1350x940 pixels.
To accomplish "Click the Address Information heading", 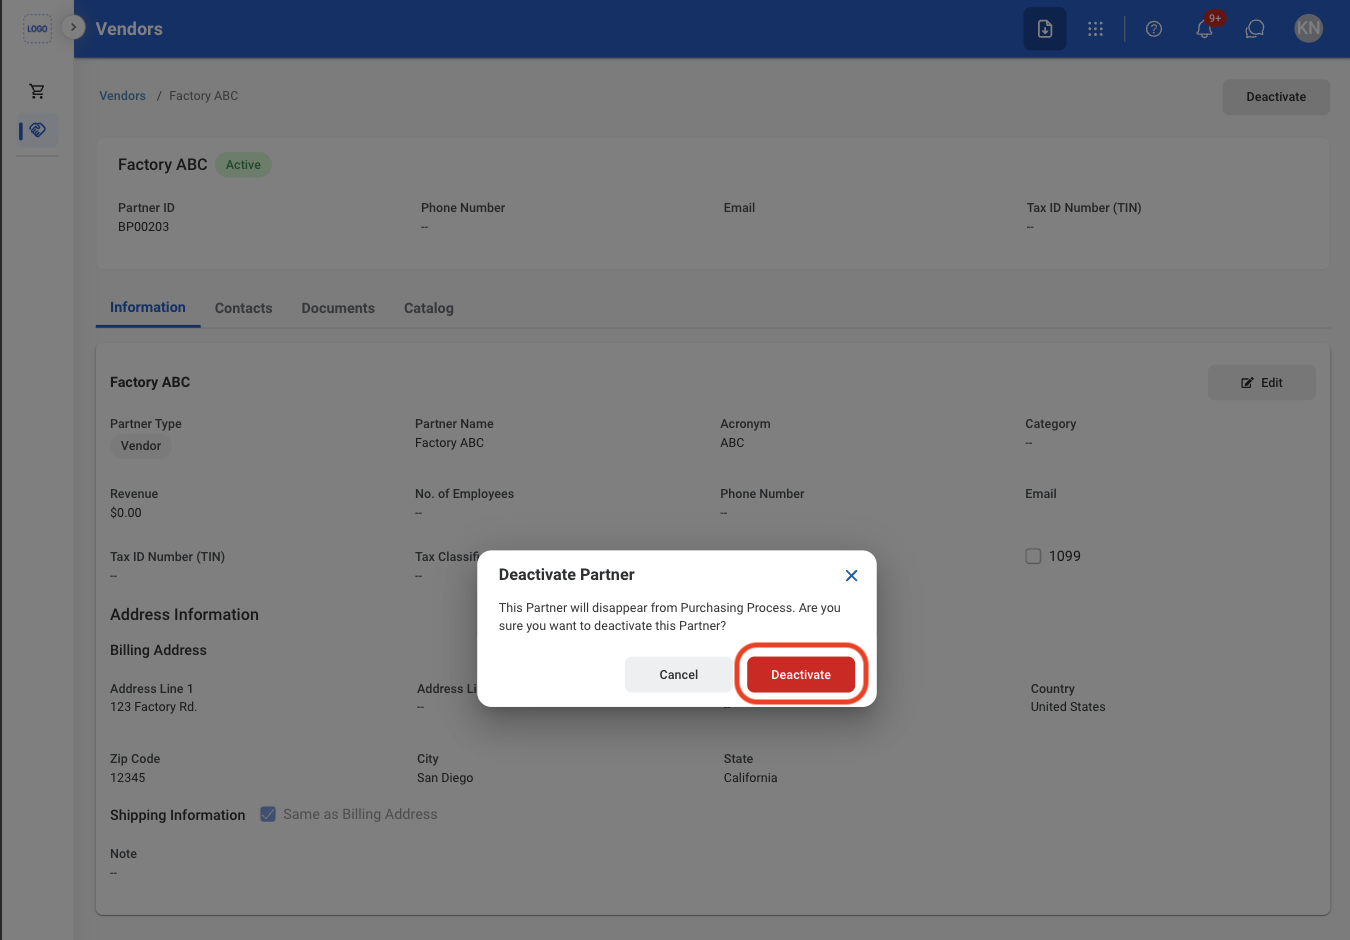I will point(184,615).
